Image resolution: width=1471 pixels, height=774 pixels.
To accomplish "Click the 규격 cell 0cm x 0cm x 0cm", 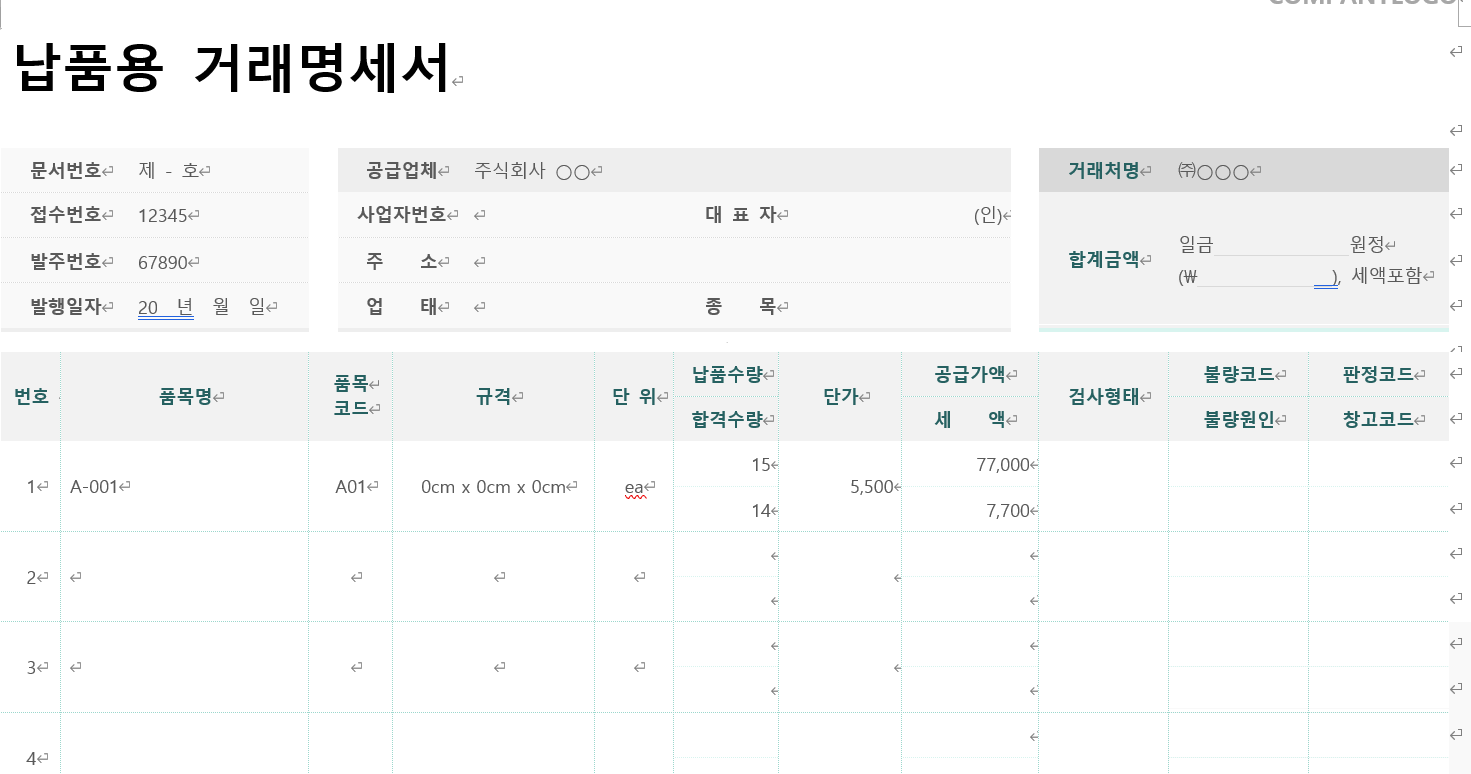I will coord(494,487).
